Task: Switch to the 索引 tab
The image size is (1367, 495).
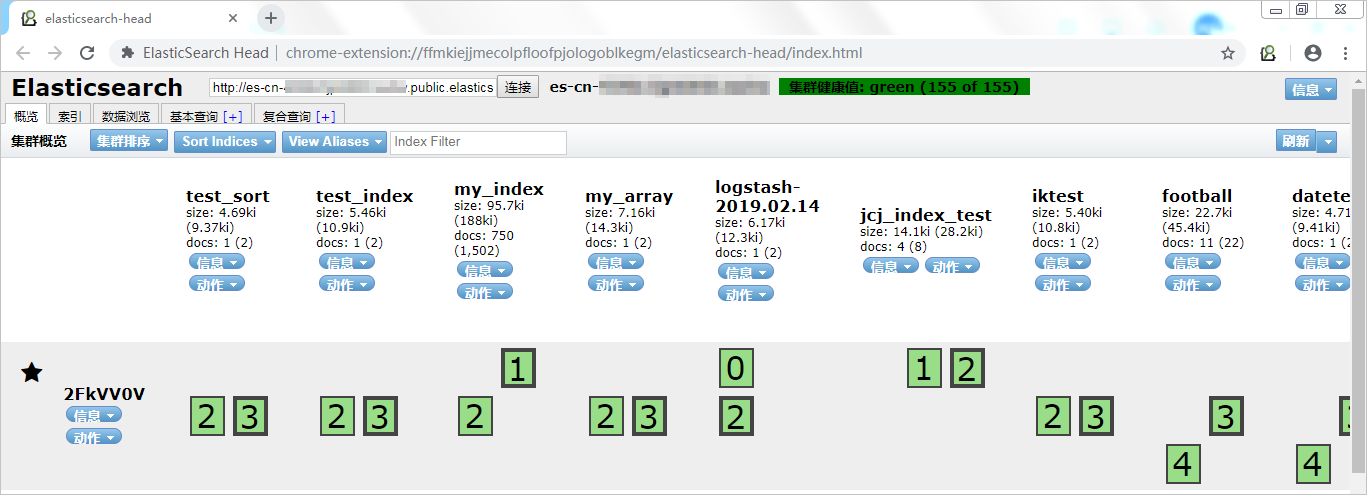Action: [70, 116]
